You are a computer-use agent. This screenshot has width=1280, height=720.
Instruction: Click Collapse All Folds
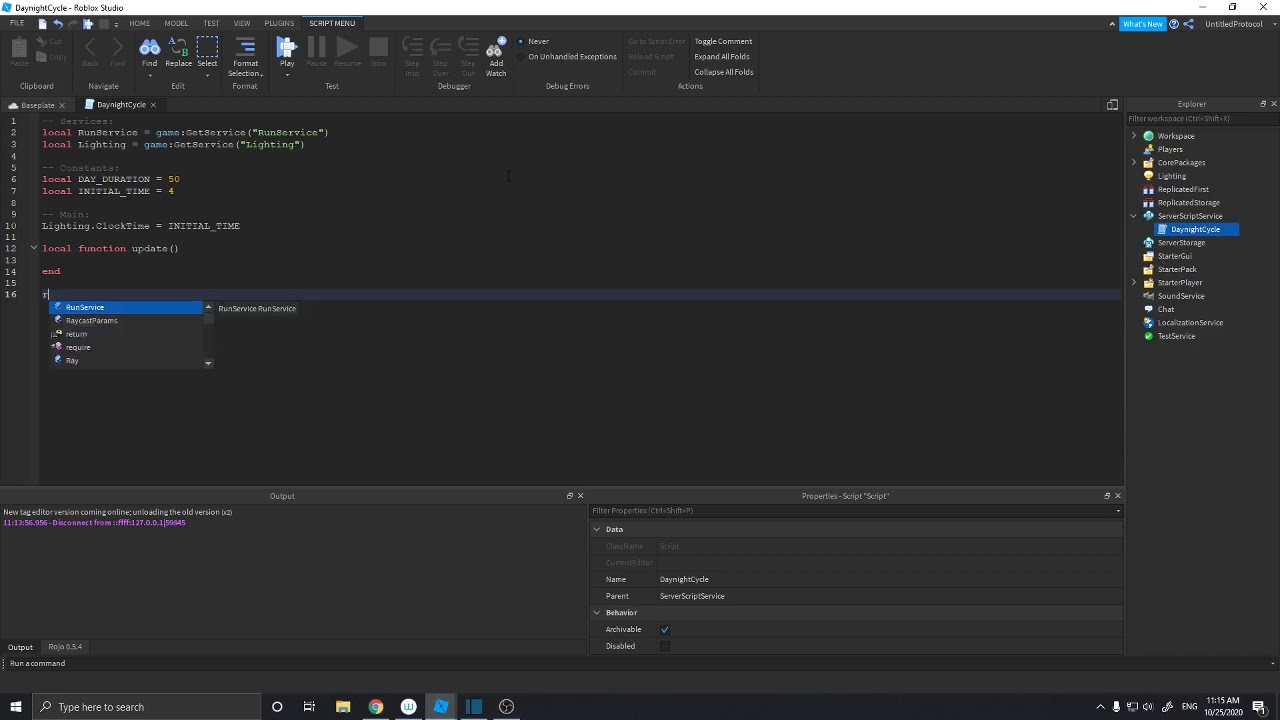pos(723,72)
